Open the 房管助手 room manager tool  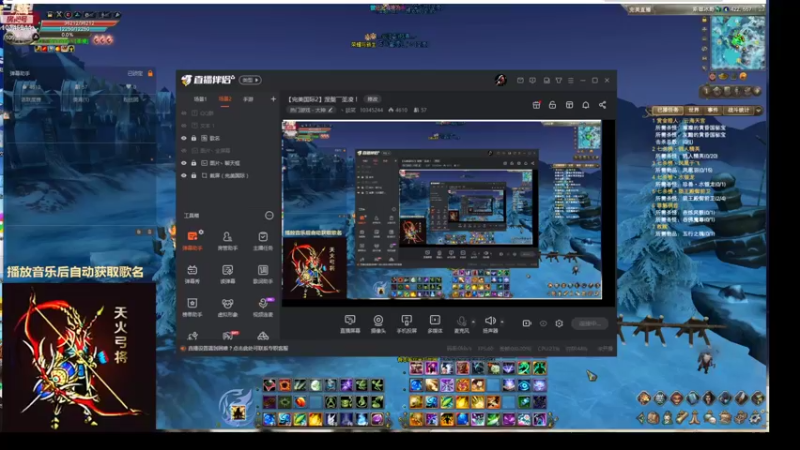click(x=227, y=240)
